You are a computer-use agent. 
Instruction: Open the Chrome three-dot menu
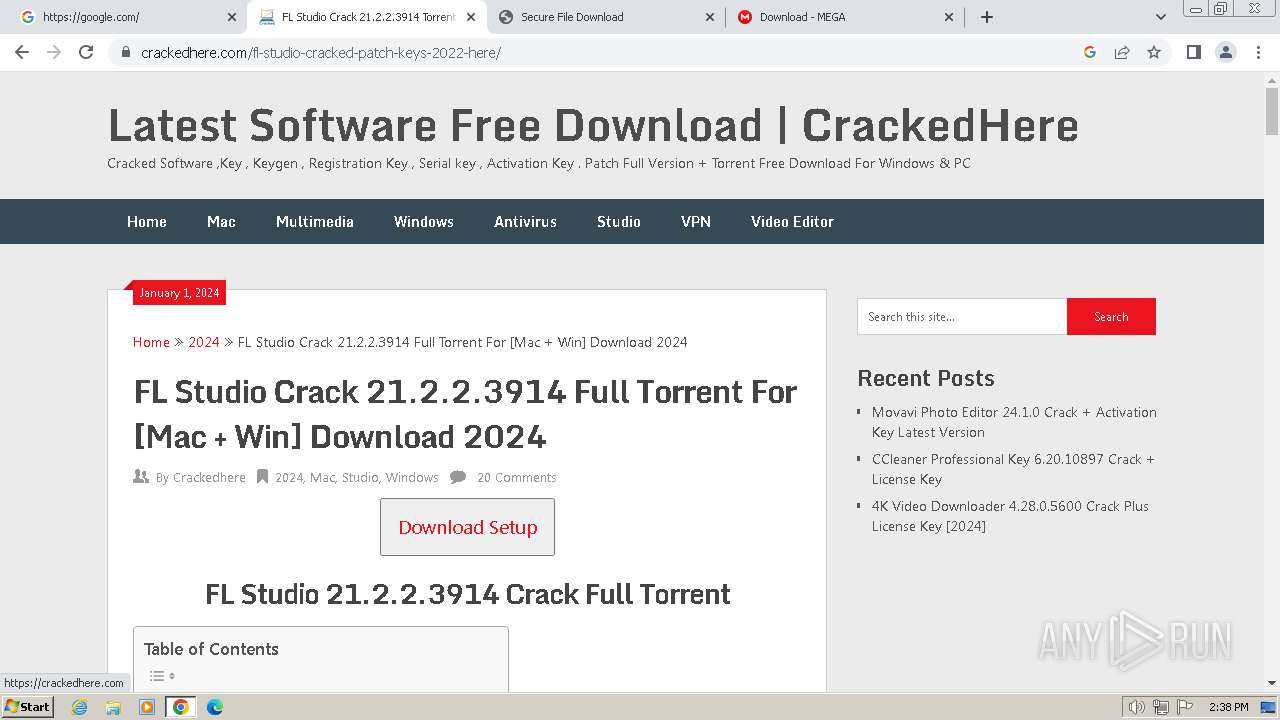(1258, 52)
